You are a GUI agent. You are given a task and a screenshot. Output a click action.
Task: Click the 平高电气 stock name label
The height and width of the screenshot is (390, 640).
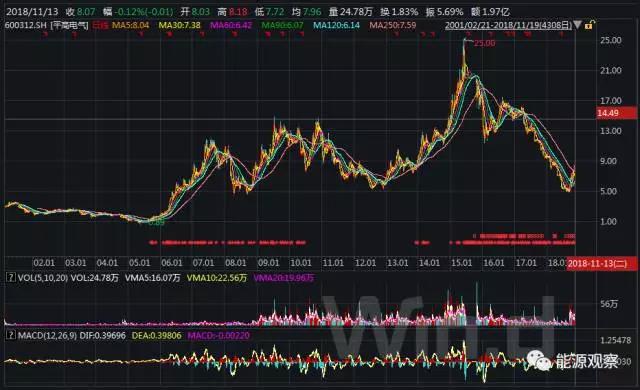pyautogui.click(x=69, y=25)
